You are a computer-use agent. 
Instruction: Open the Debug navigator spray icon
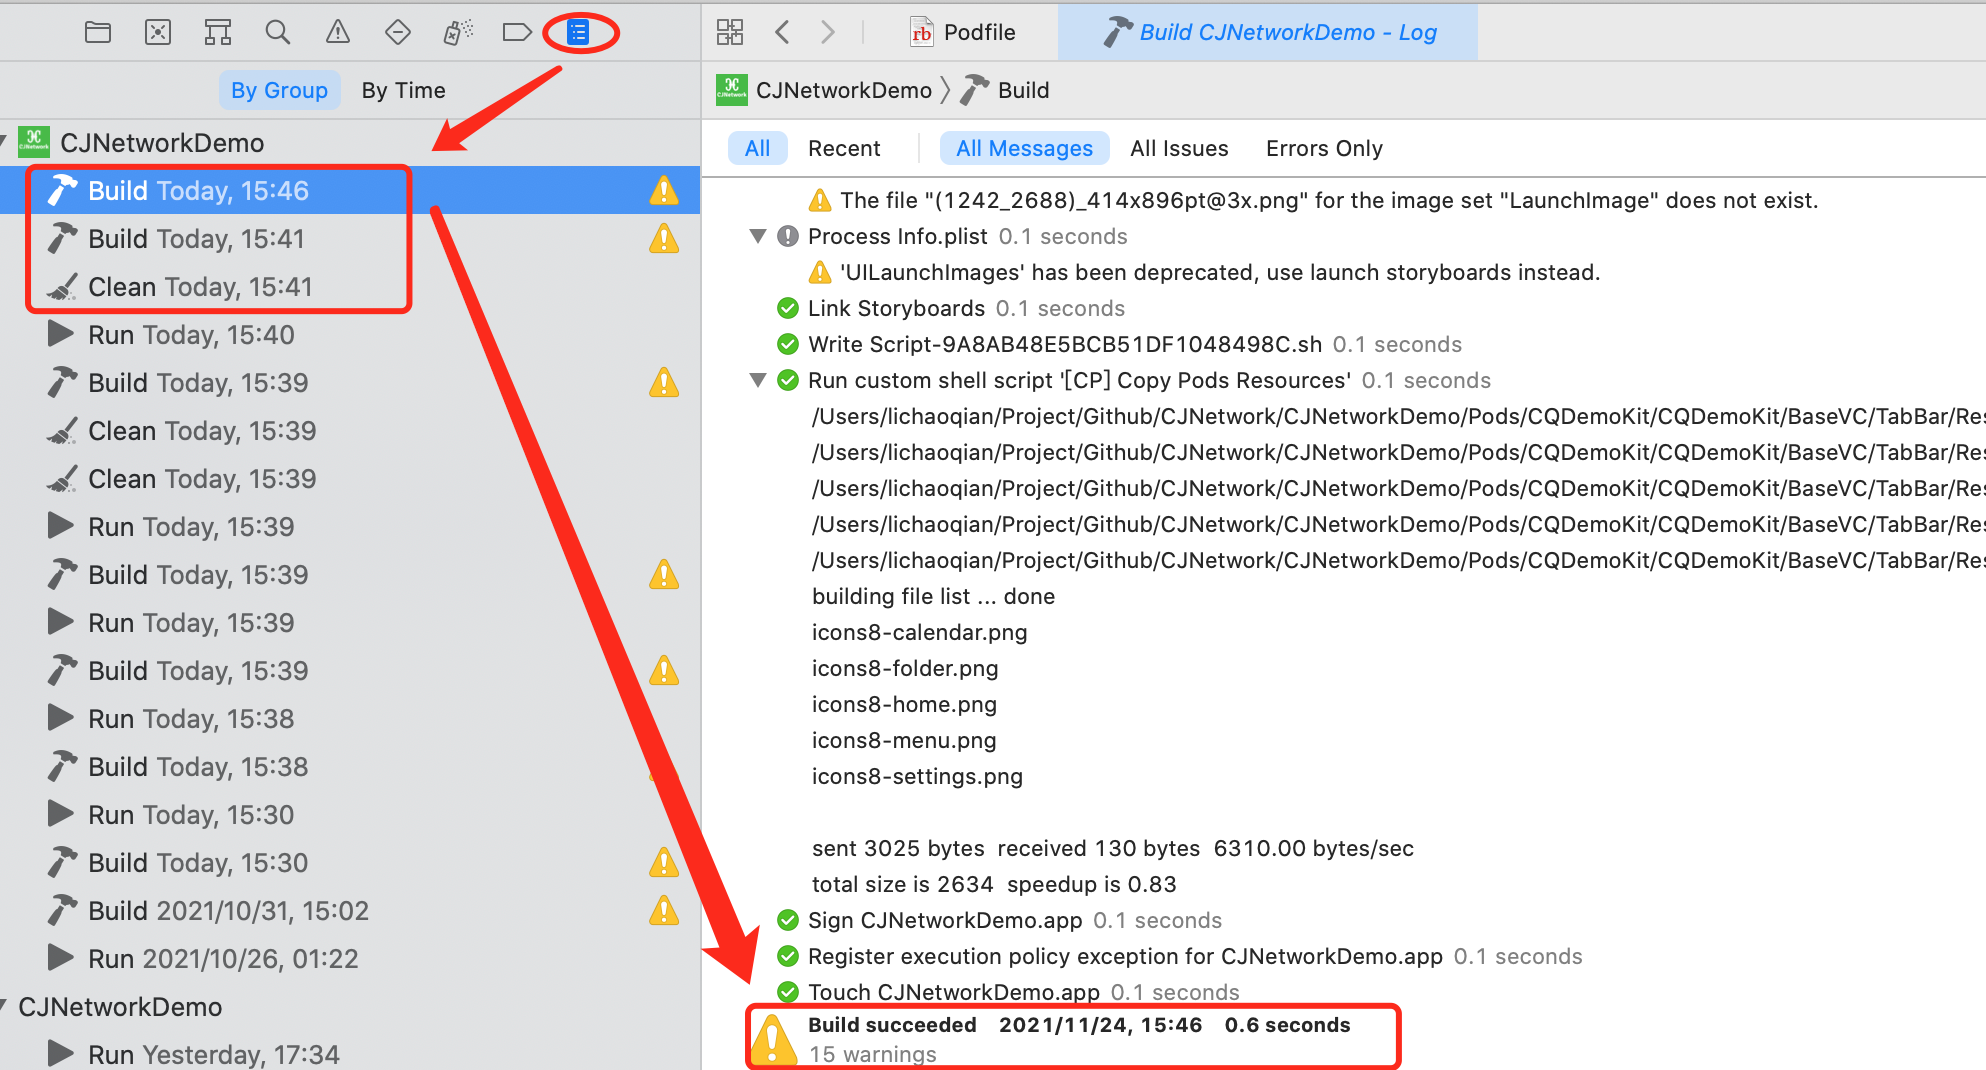[458, 33]
